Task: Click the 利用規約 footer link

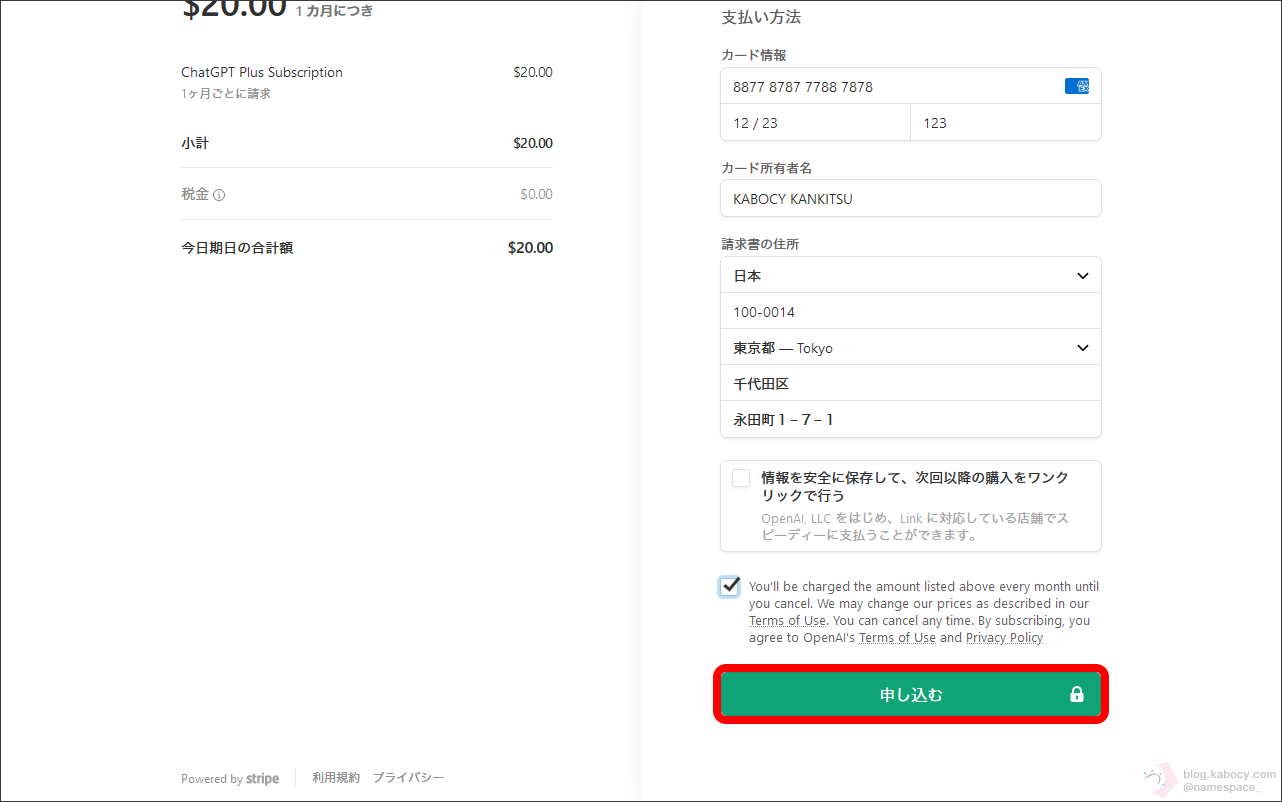Action: [335, 778]
